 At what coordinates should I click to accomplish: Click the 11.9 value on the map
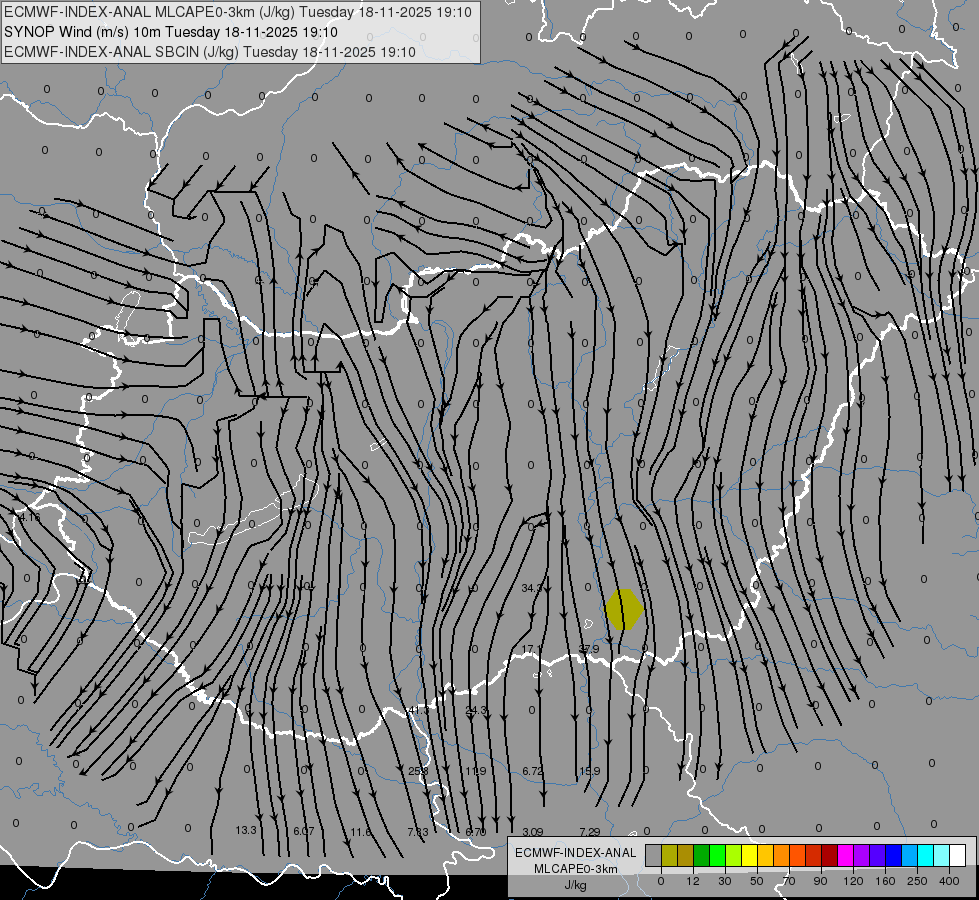click(476, 771)
